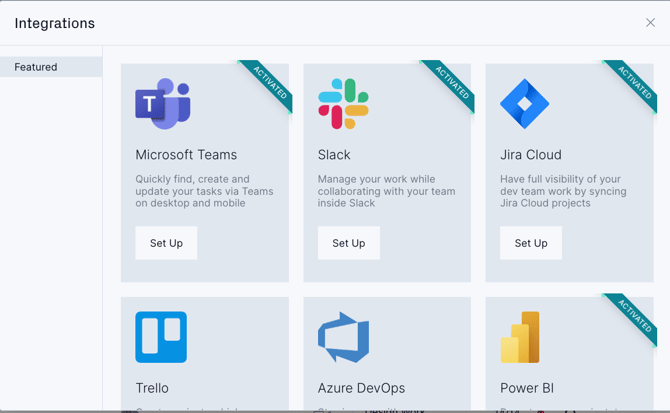Click the Activated ribbon on Power BI card

tap(635, 316)
